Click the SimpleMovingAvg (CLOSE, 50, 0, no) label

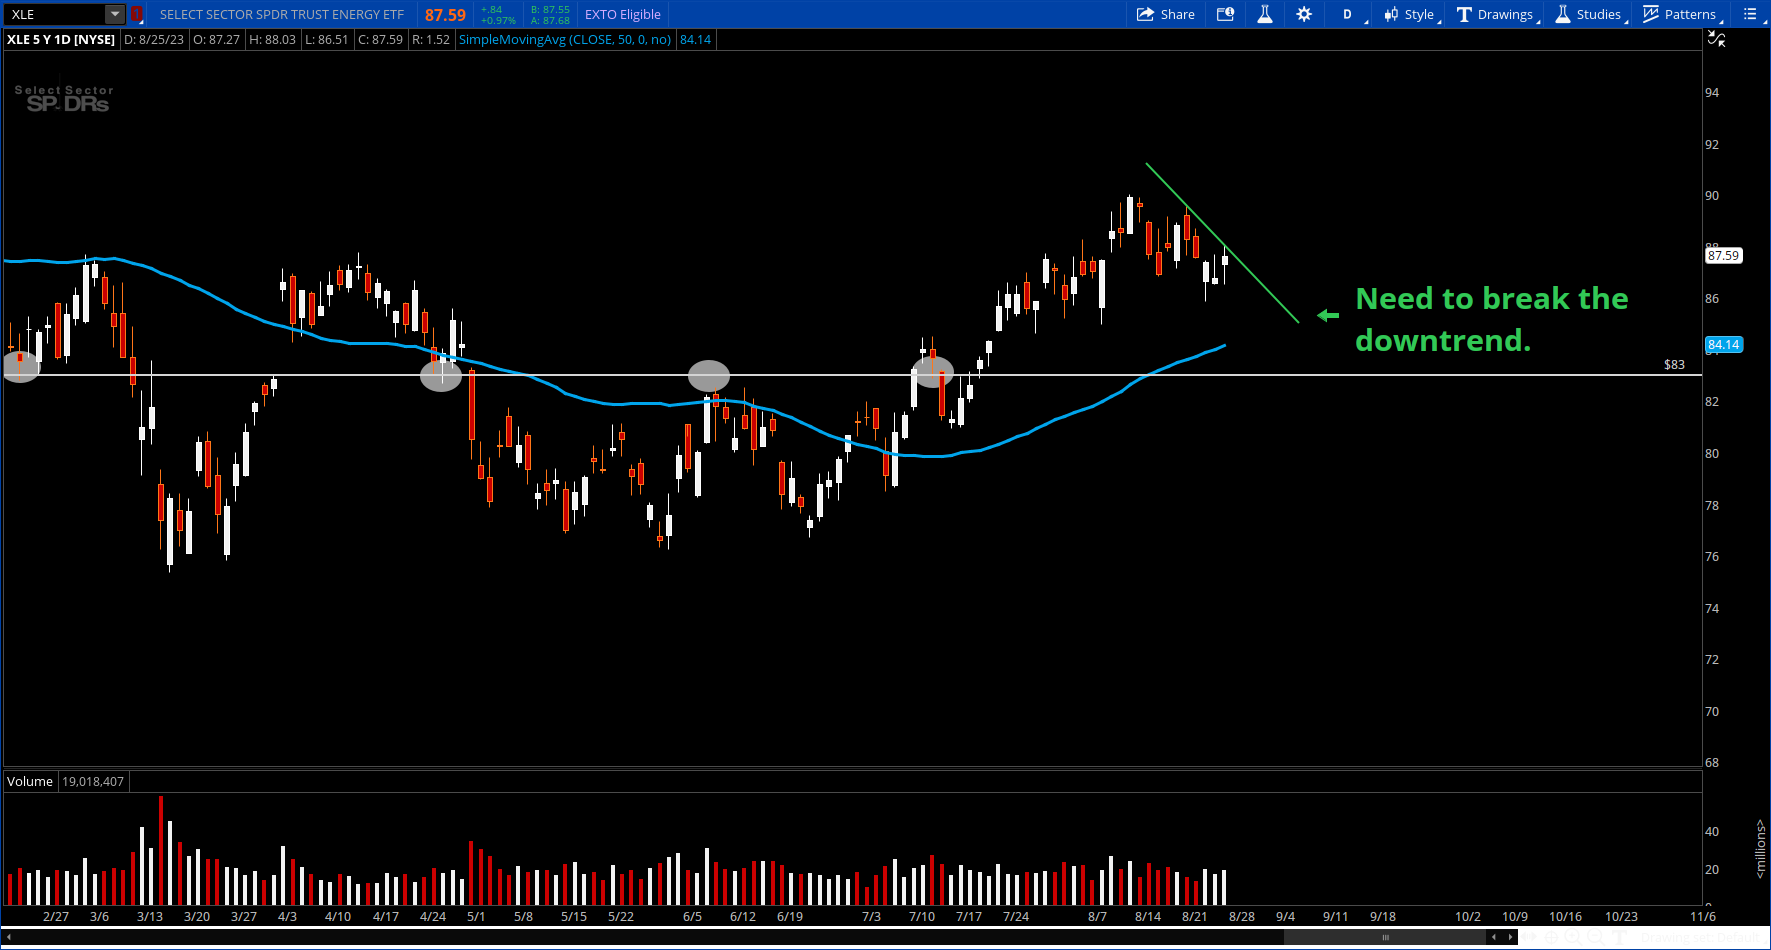pos(564,39)
